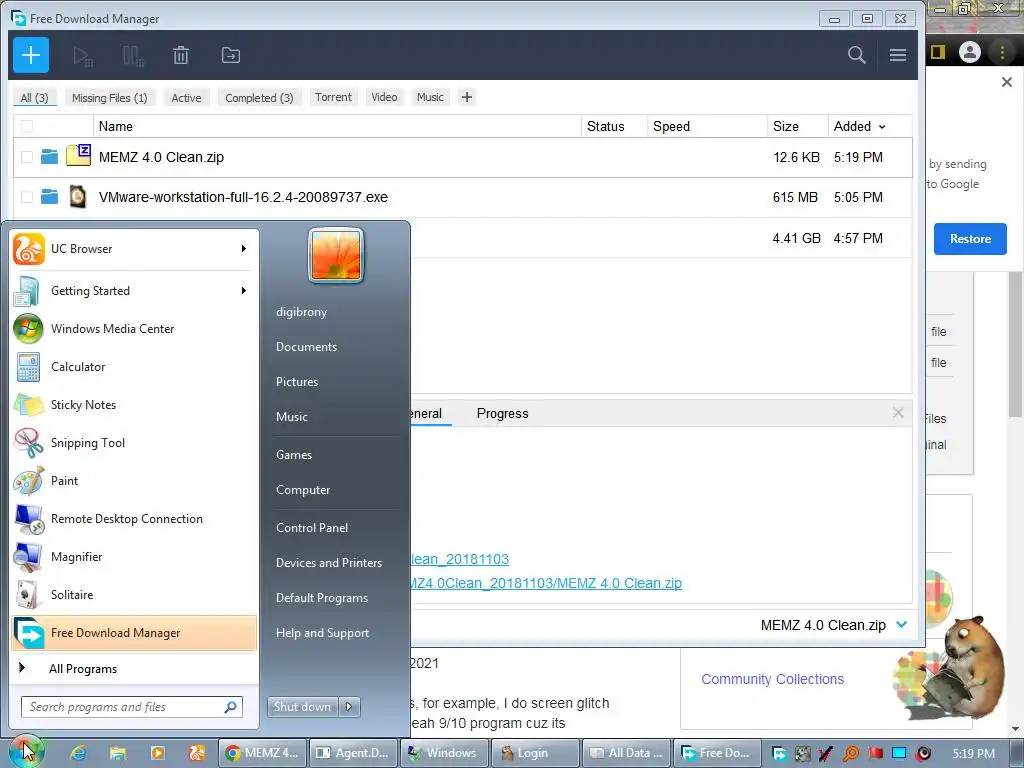Switch to the Active filter tab

[186, 97]
